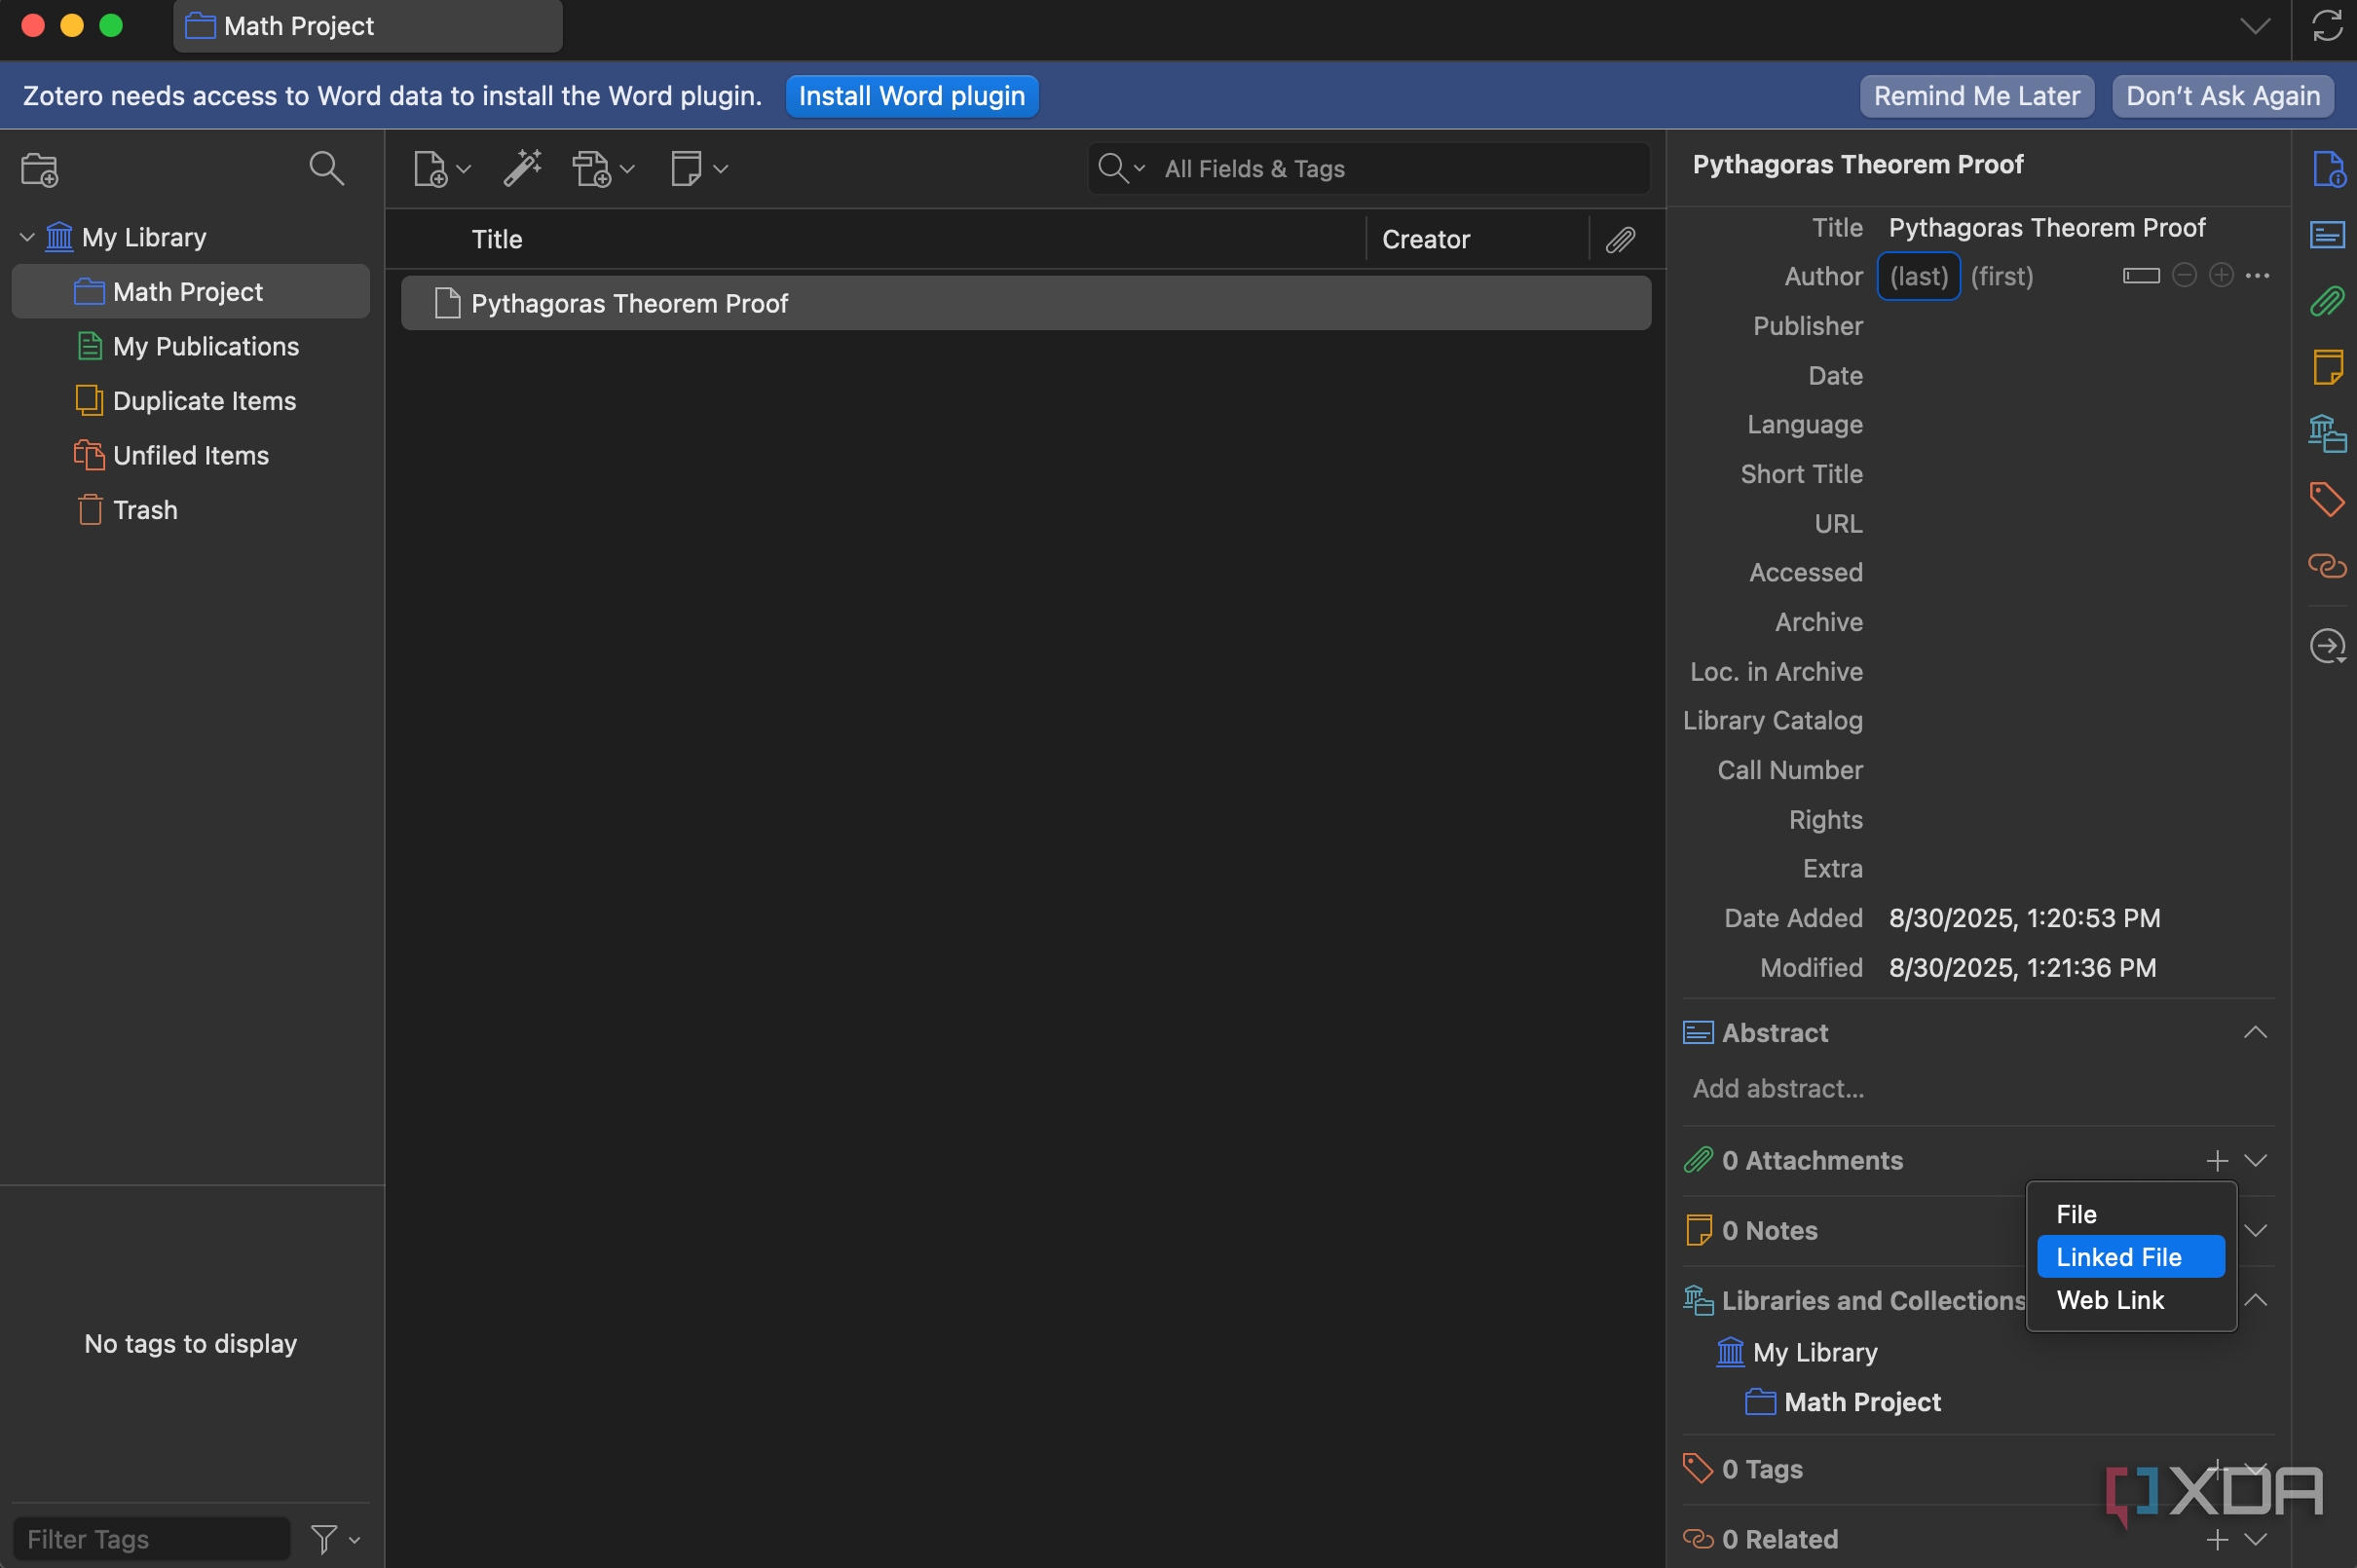Install Word plugin

pyautogui.click(x=911, y=96)
